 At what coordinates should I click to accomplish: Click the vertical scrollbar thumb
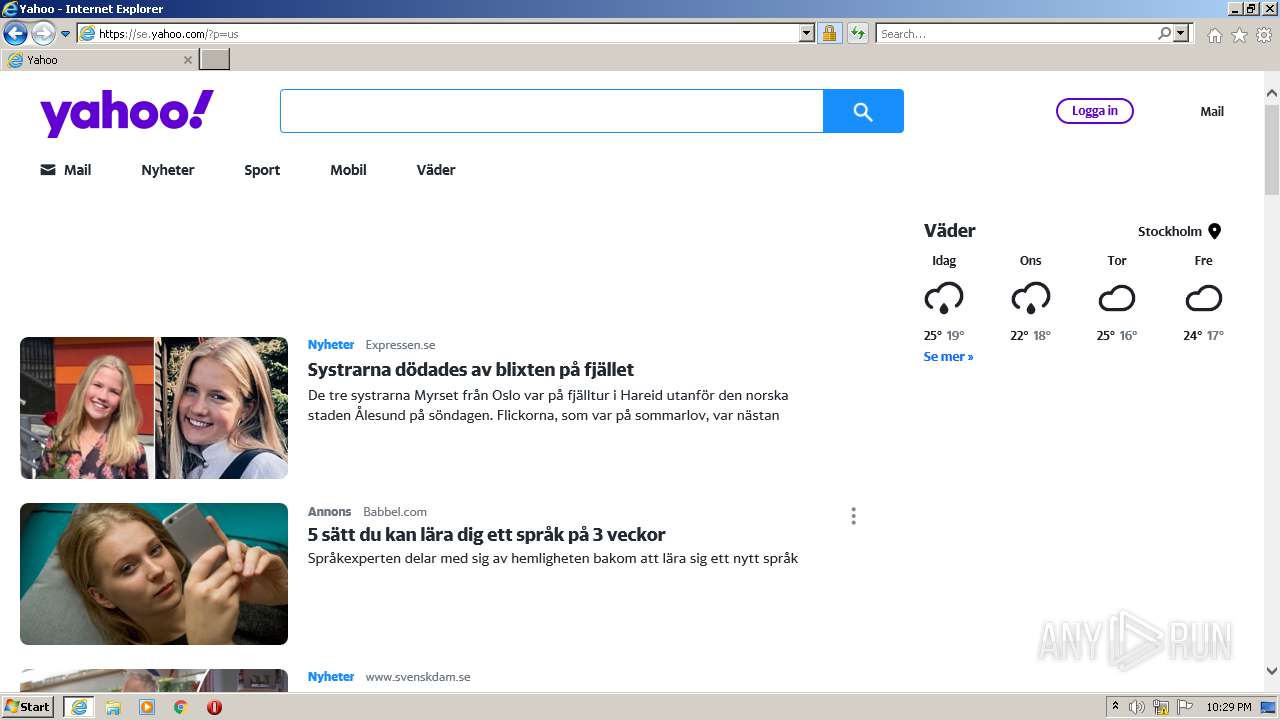point(1272,149)
